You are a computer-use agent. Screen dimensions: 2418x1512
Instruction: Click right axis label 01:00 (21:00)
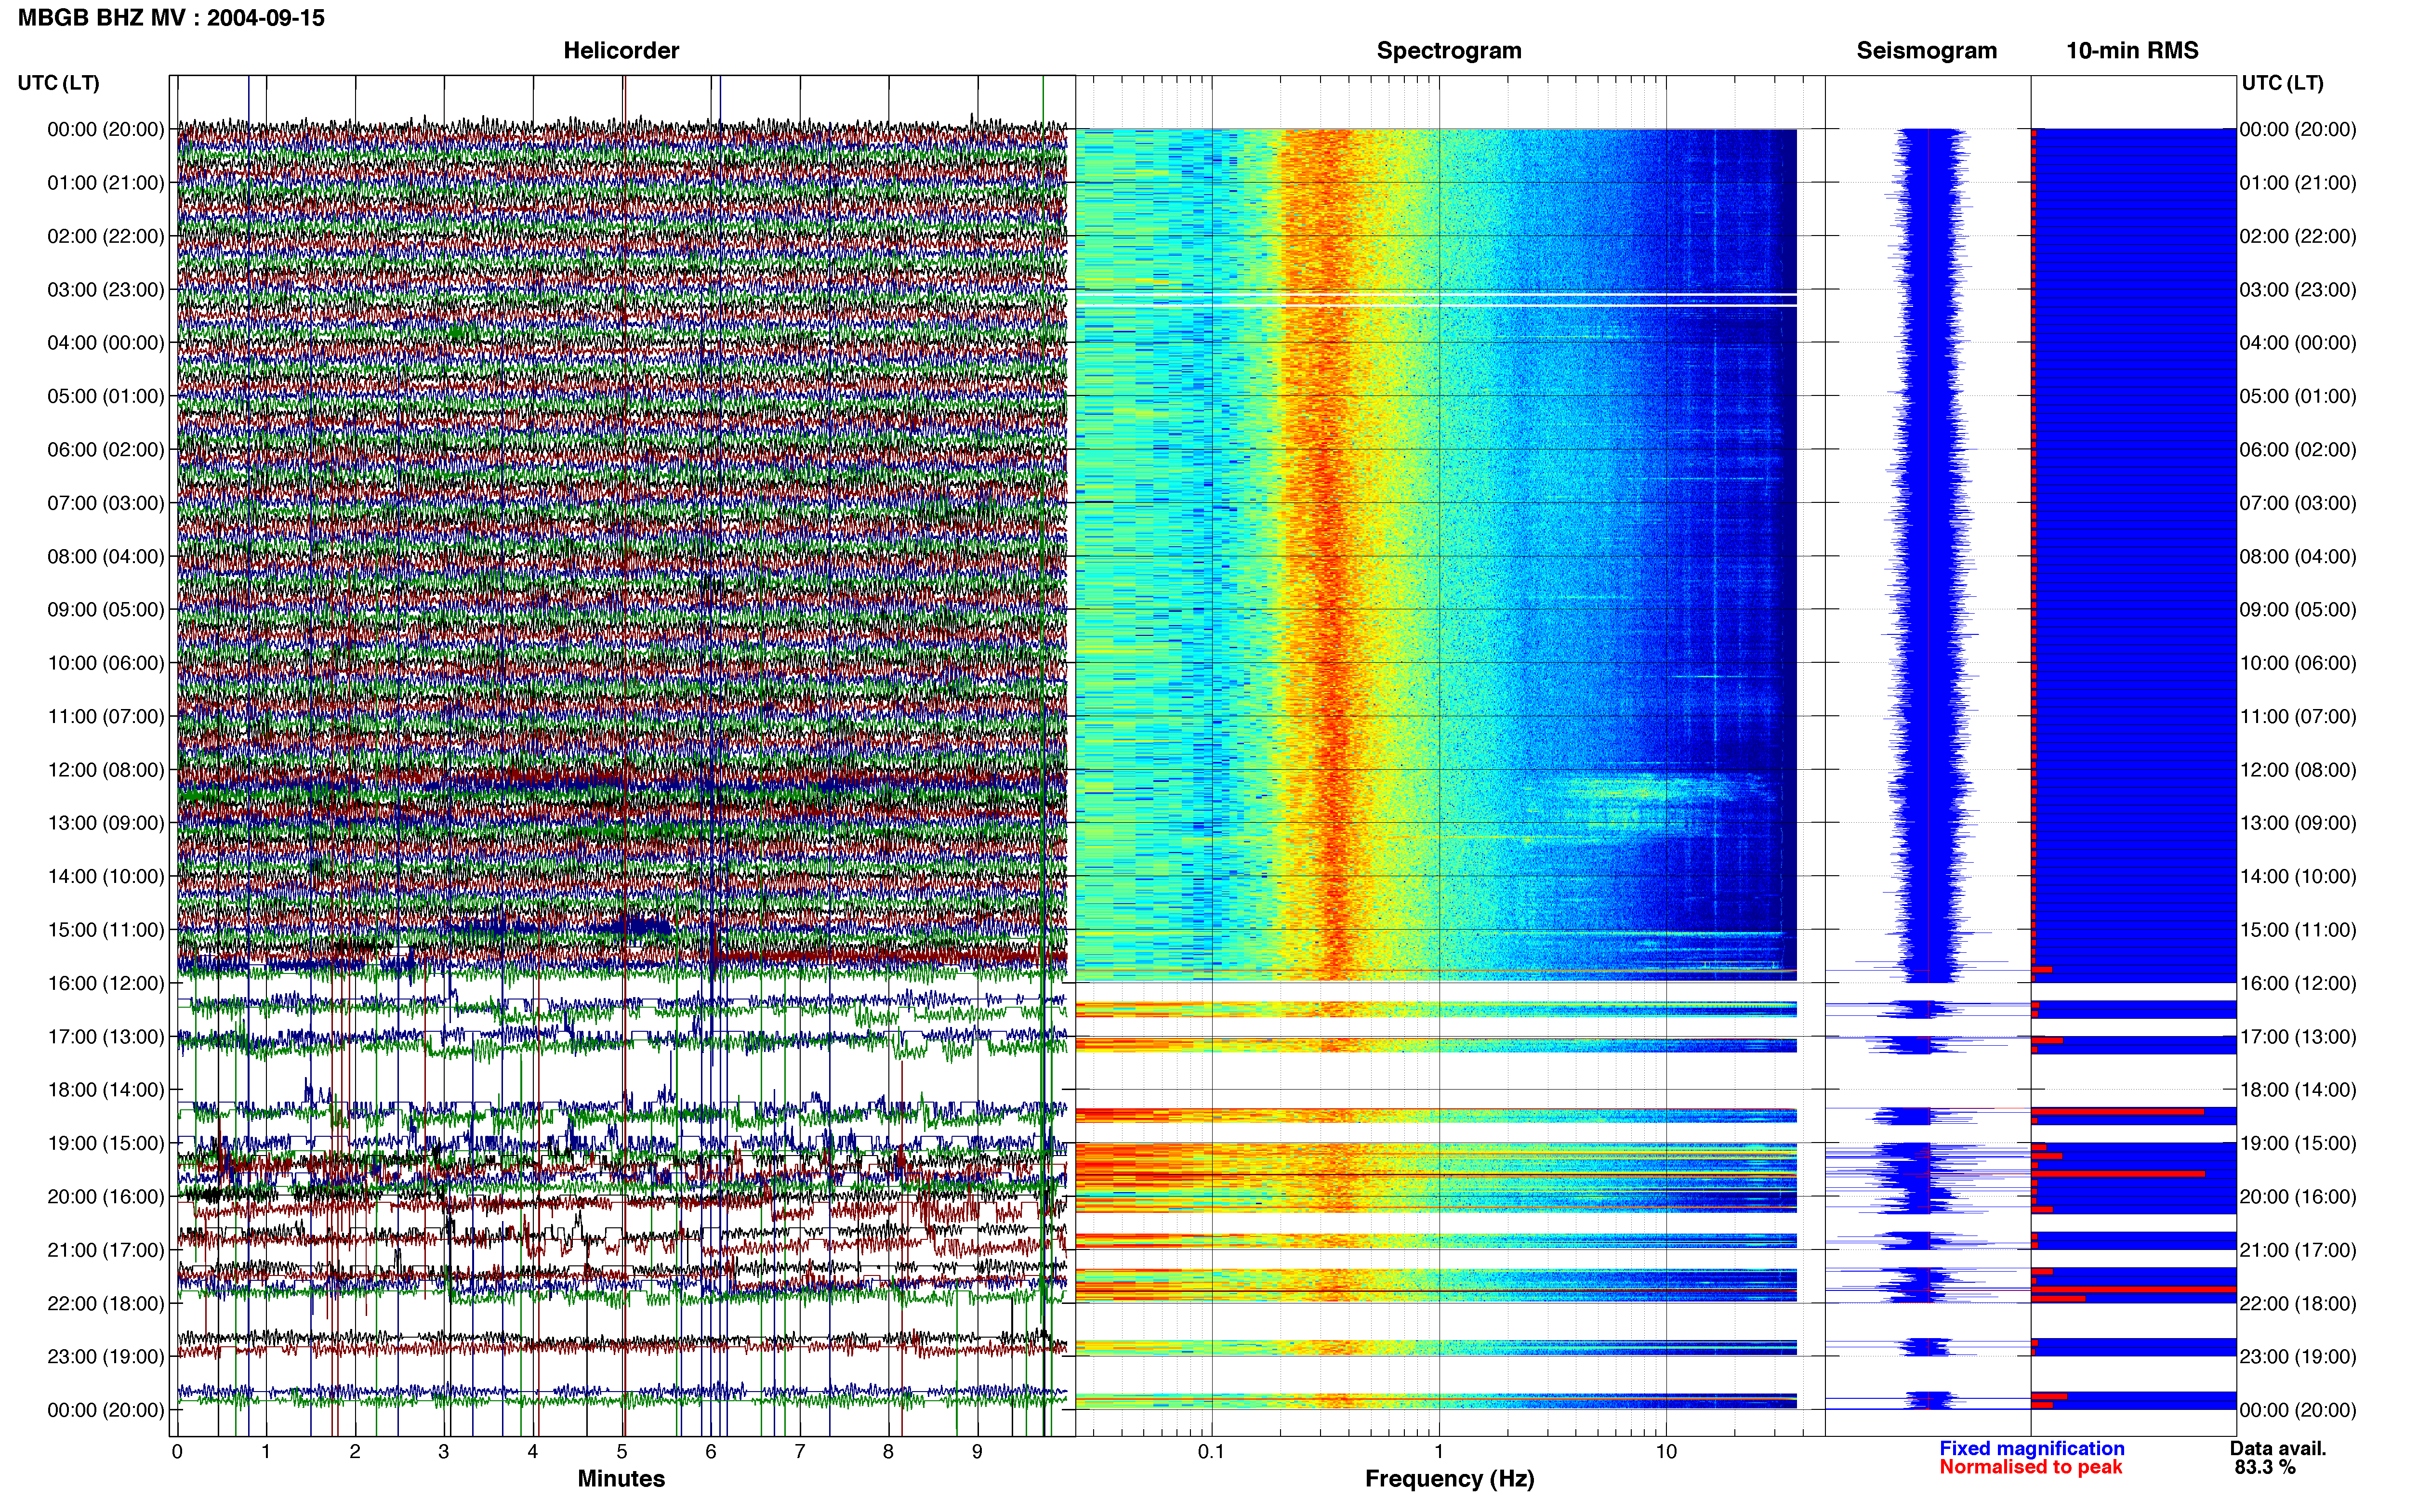click(2298, 183)
